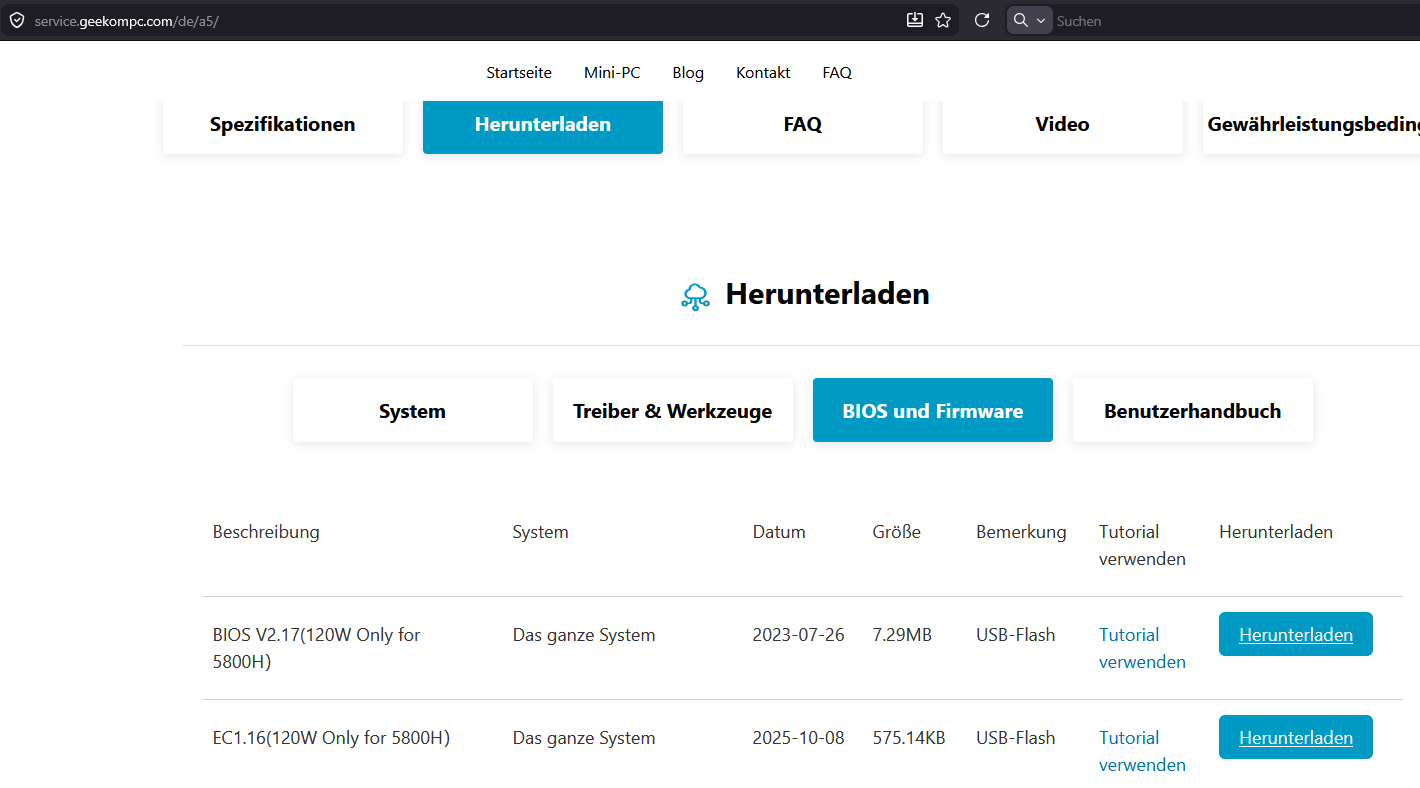Open the Gewährleistungsbedingungen tab
This screenshot has width=1420, height=788.
[x=1312, y=126]
